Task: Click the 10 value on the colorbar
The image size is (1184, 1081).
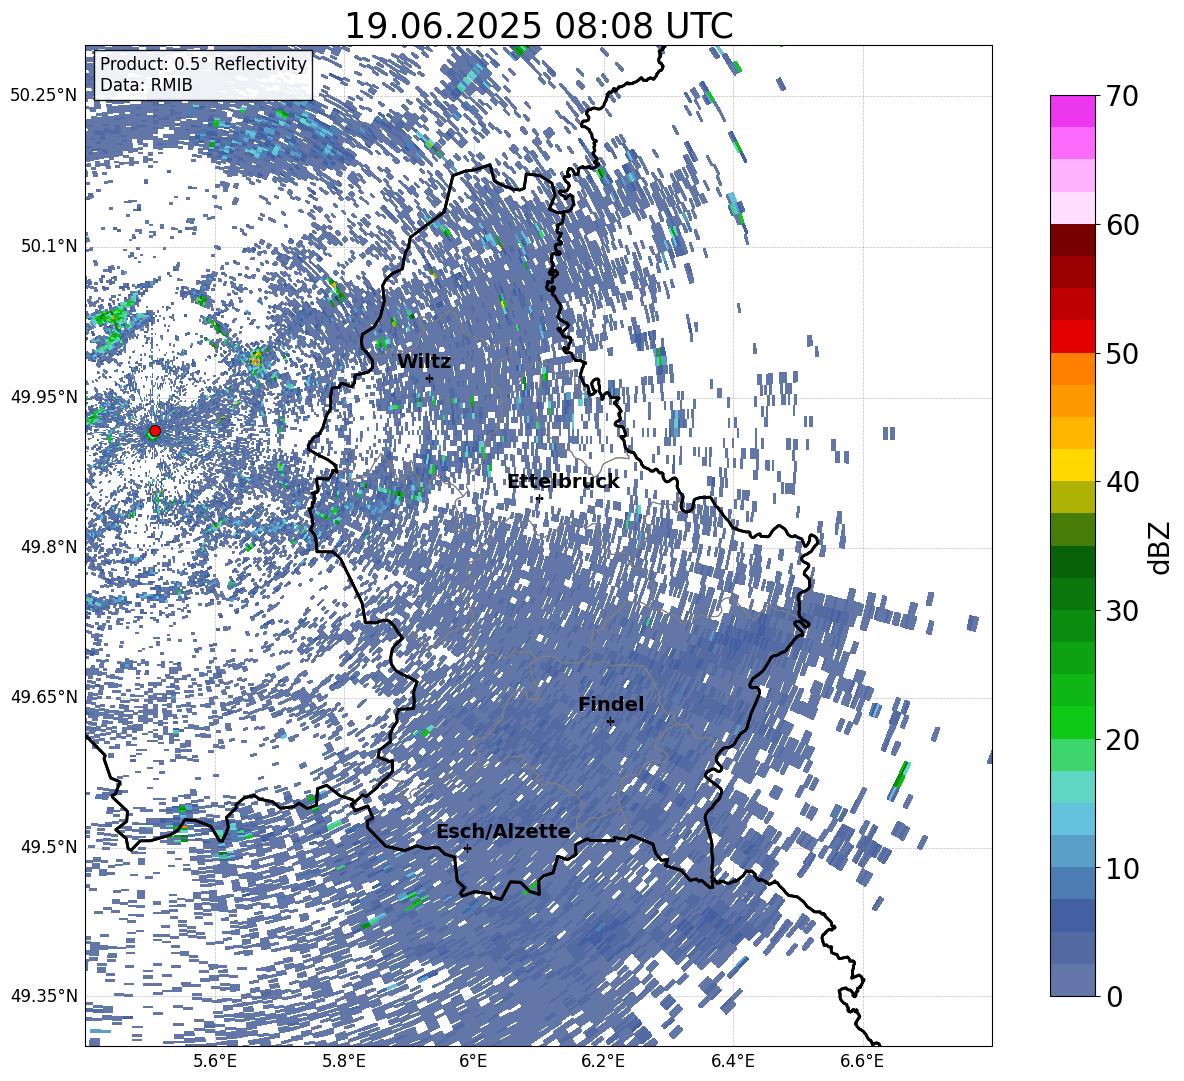Action: click(x=1123, y=868)
